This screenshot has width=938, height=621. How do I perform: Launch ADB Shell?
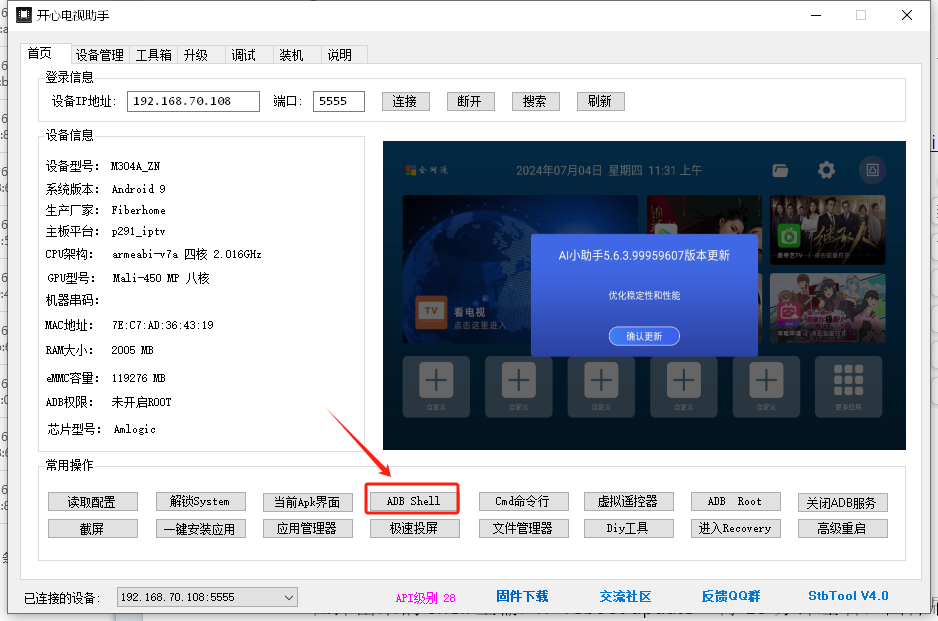click(412, 501)
